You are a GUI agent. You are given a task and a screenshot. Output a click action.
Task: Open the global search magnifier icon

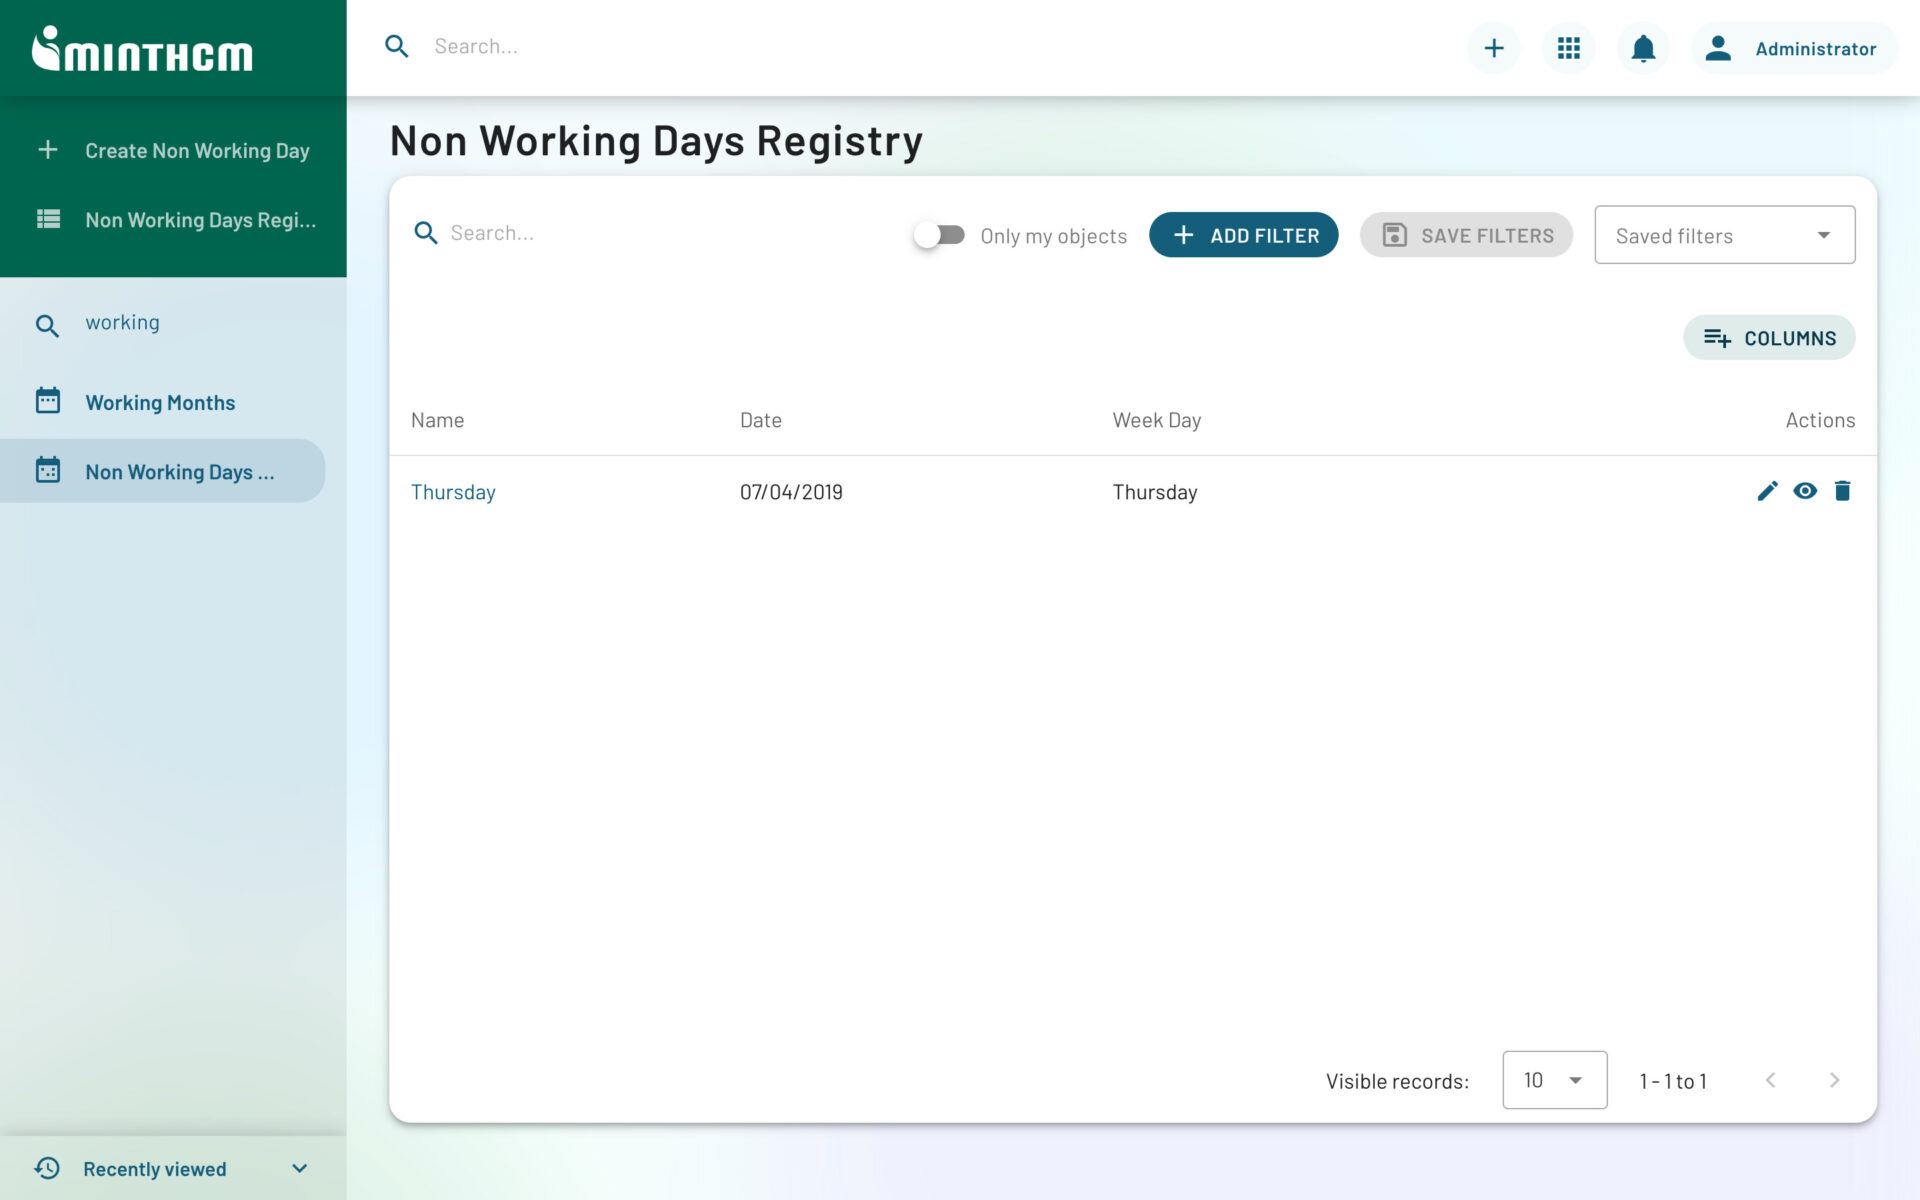tap(396, 46)
